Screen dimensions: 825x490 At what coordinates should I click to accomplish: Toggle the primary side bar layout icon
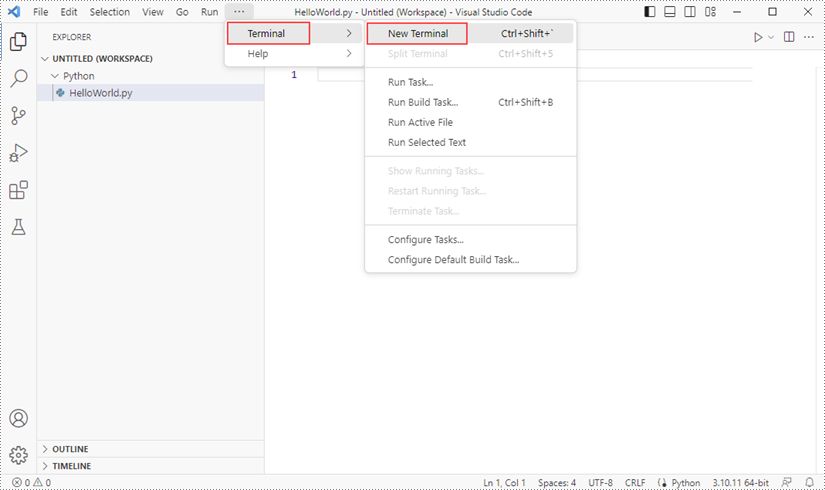(650, 12)
